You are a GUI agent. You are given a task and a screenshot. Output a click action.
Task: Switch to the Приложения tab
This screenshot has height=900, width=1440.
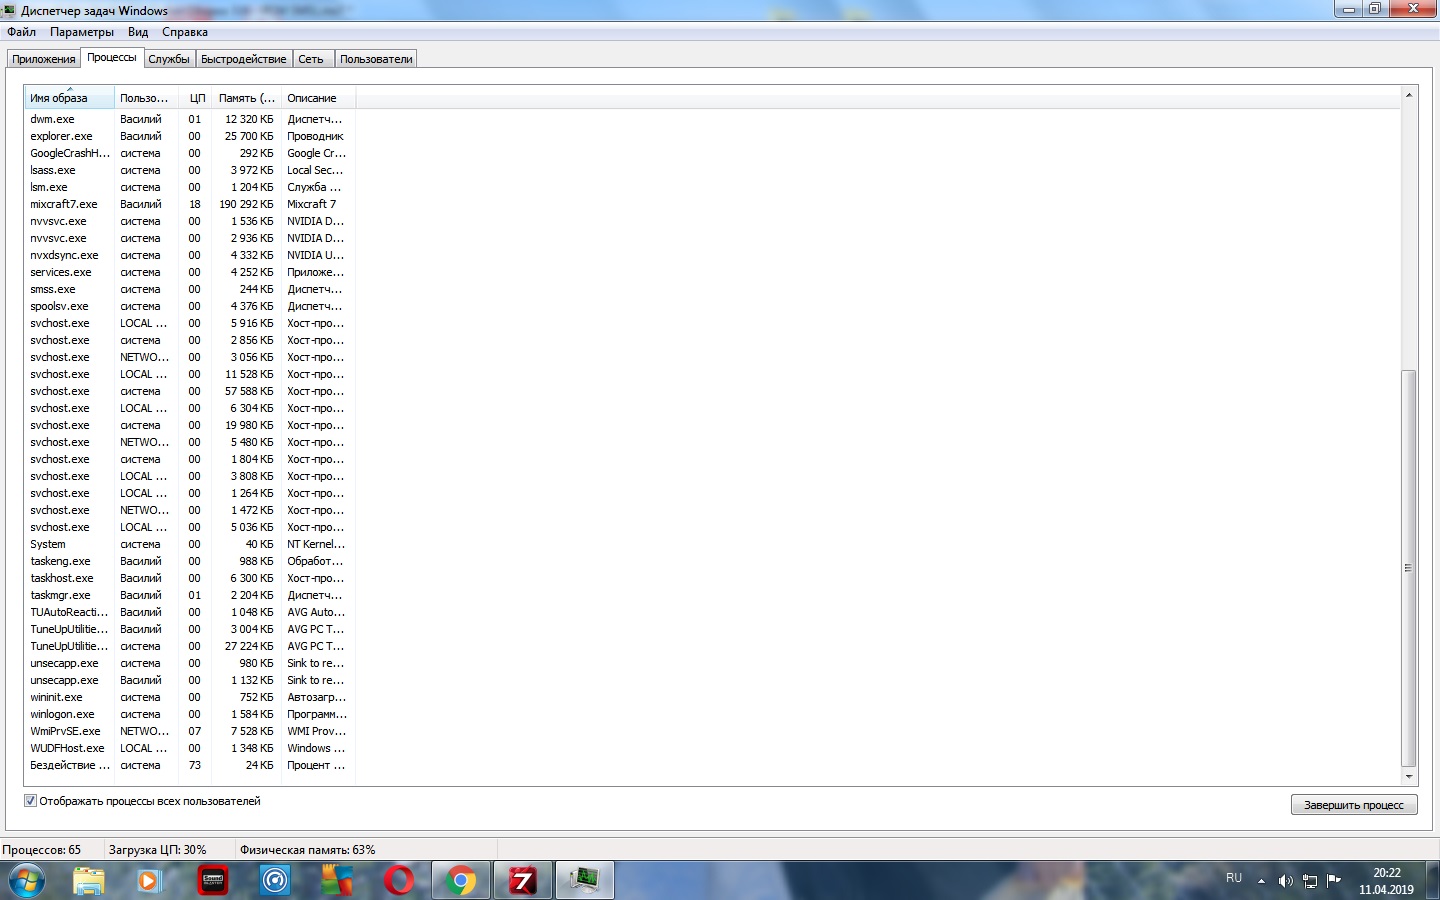(x=44, y=59)
